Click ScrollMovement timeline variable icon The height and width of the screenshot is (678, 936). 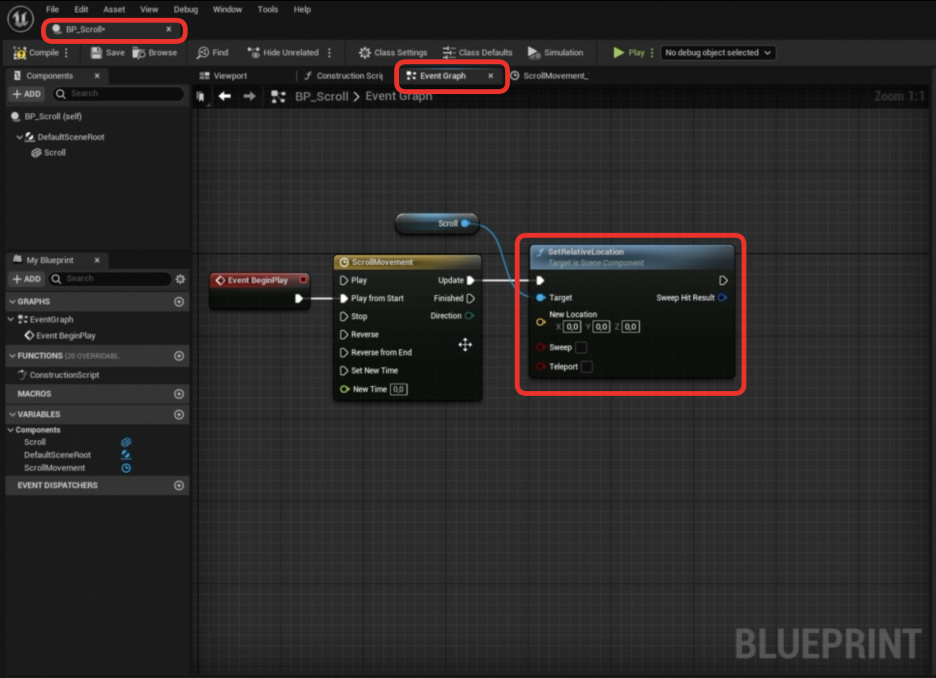coord(126,468)
